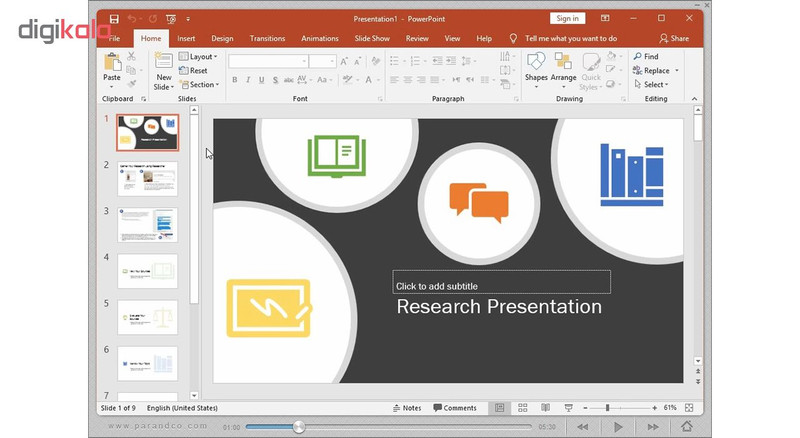Open the Slide Show tab
Screen dimensions: 800x438
(372, 38)
